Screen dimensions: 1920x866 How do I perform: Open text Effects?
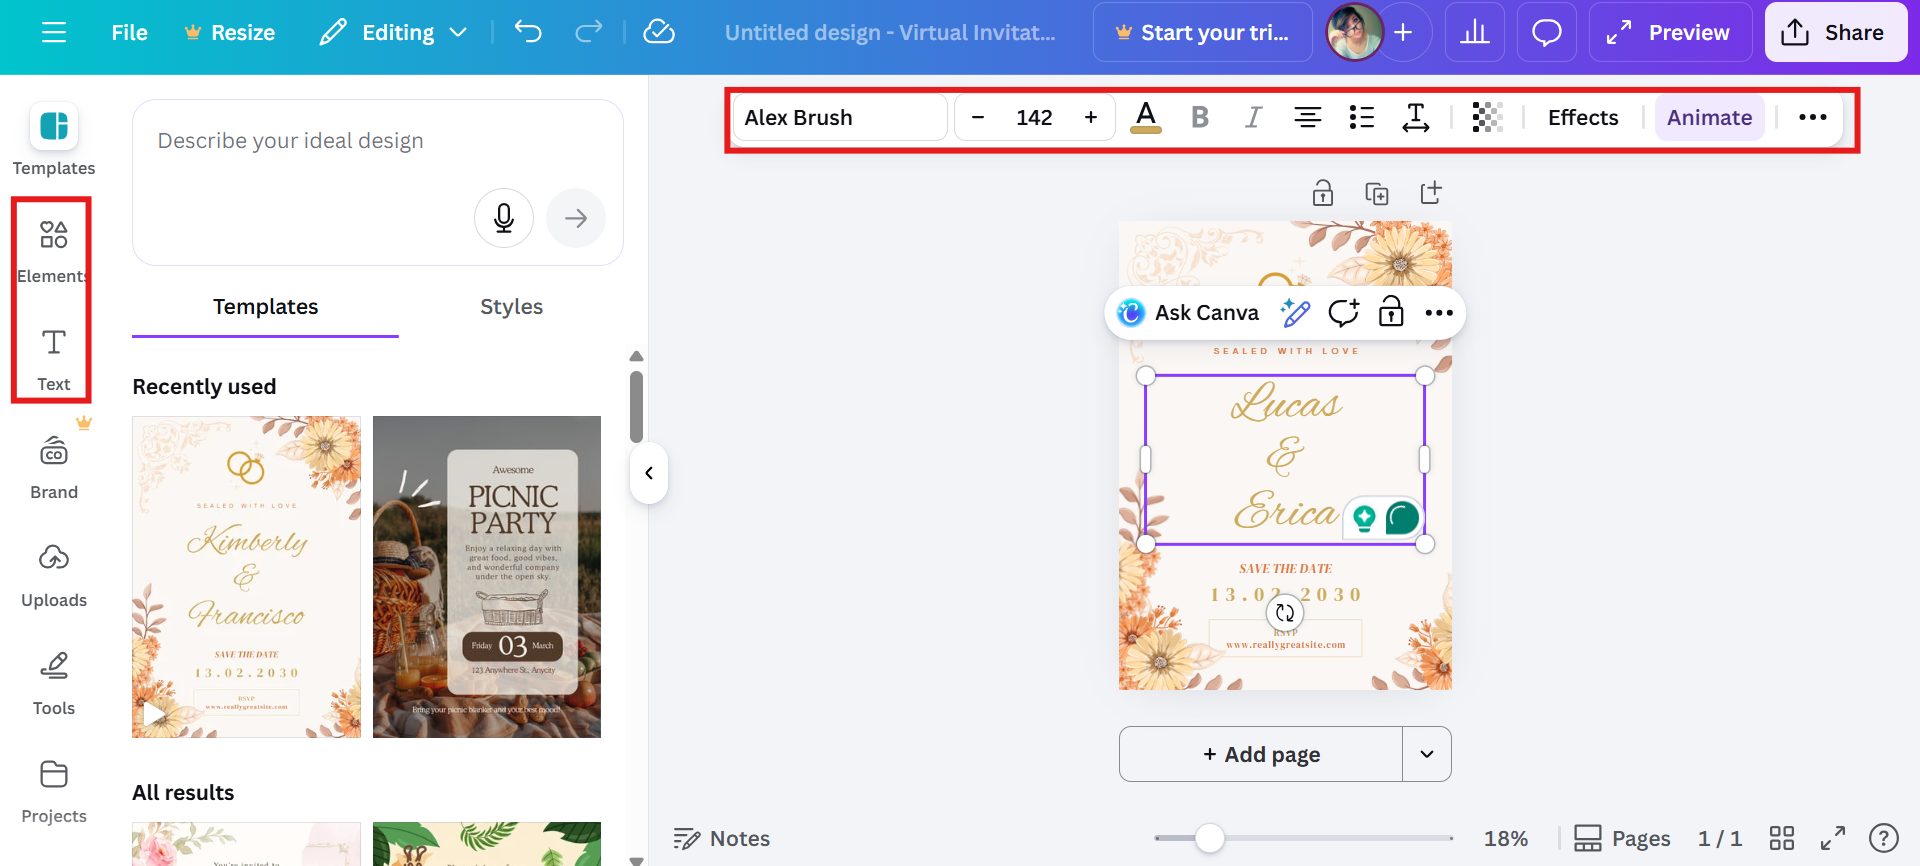(1583, 118)
